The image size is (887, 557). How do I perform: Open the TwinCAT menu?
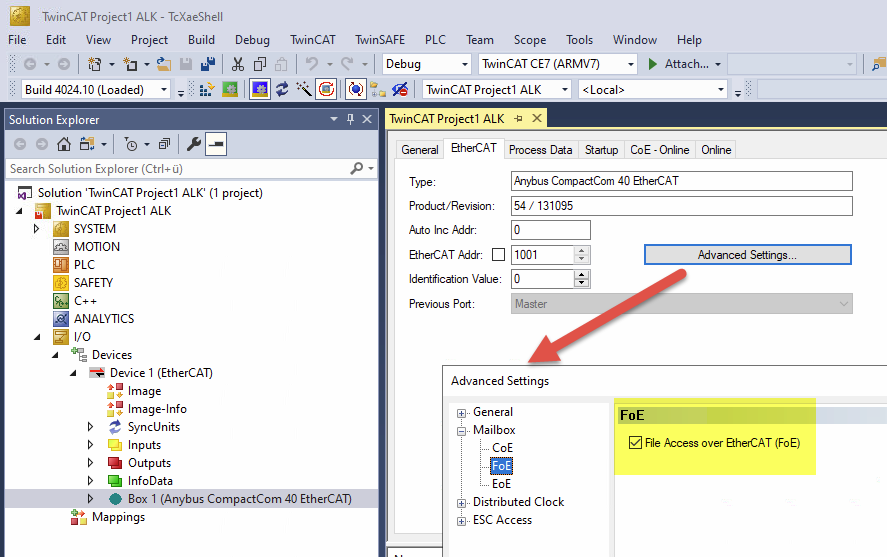click(x=313, y=40)
